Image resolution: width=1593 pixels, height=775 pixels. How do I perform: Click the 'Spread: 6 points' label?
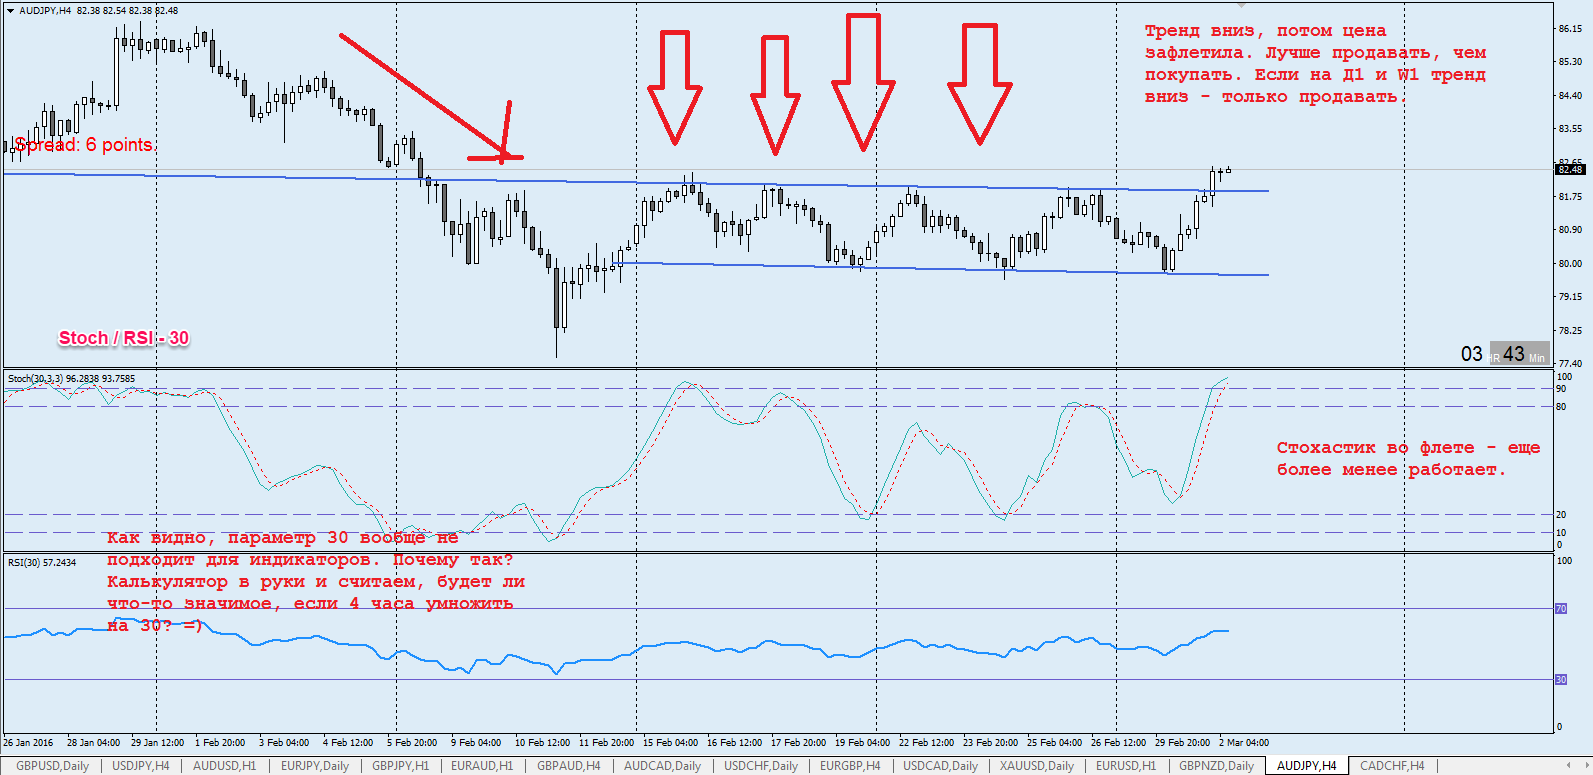(84, 145)
